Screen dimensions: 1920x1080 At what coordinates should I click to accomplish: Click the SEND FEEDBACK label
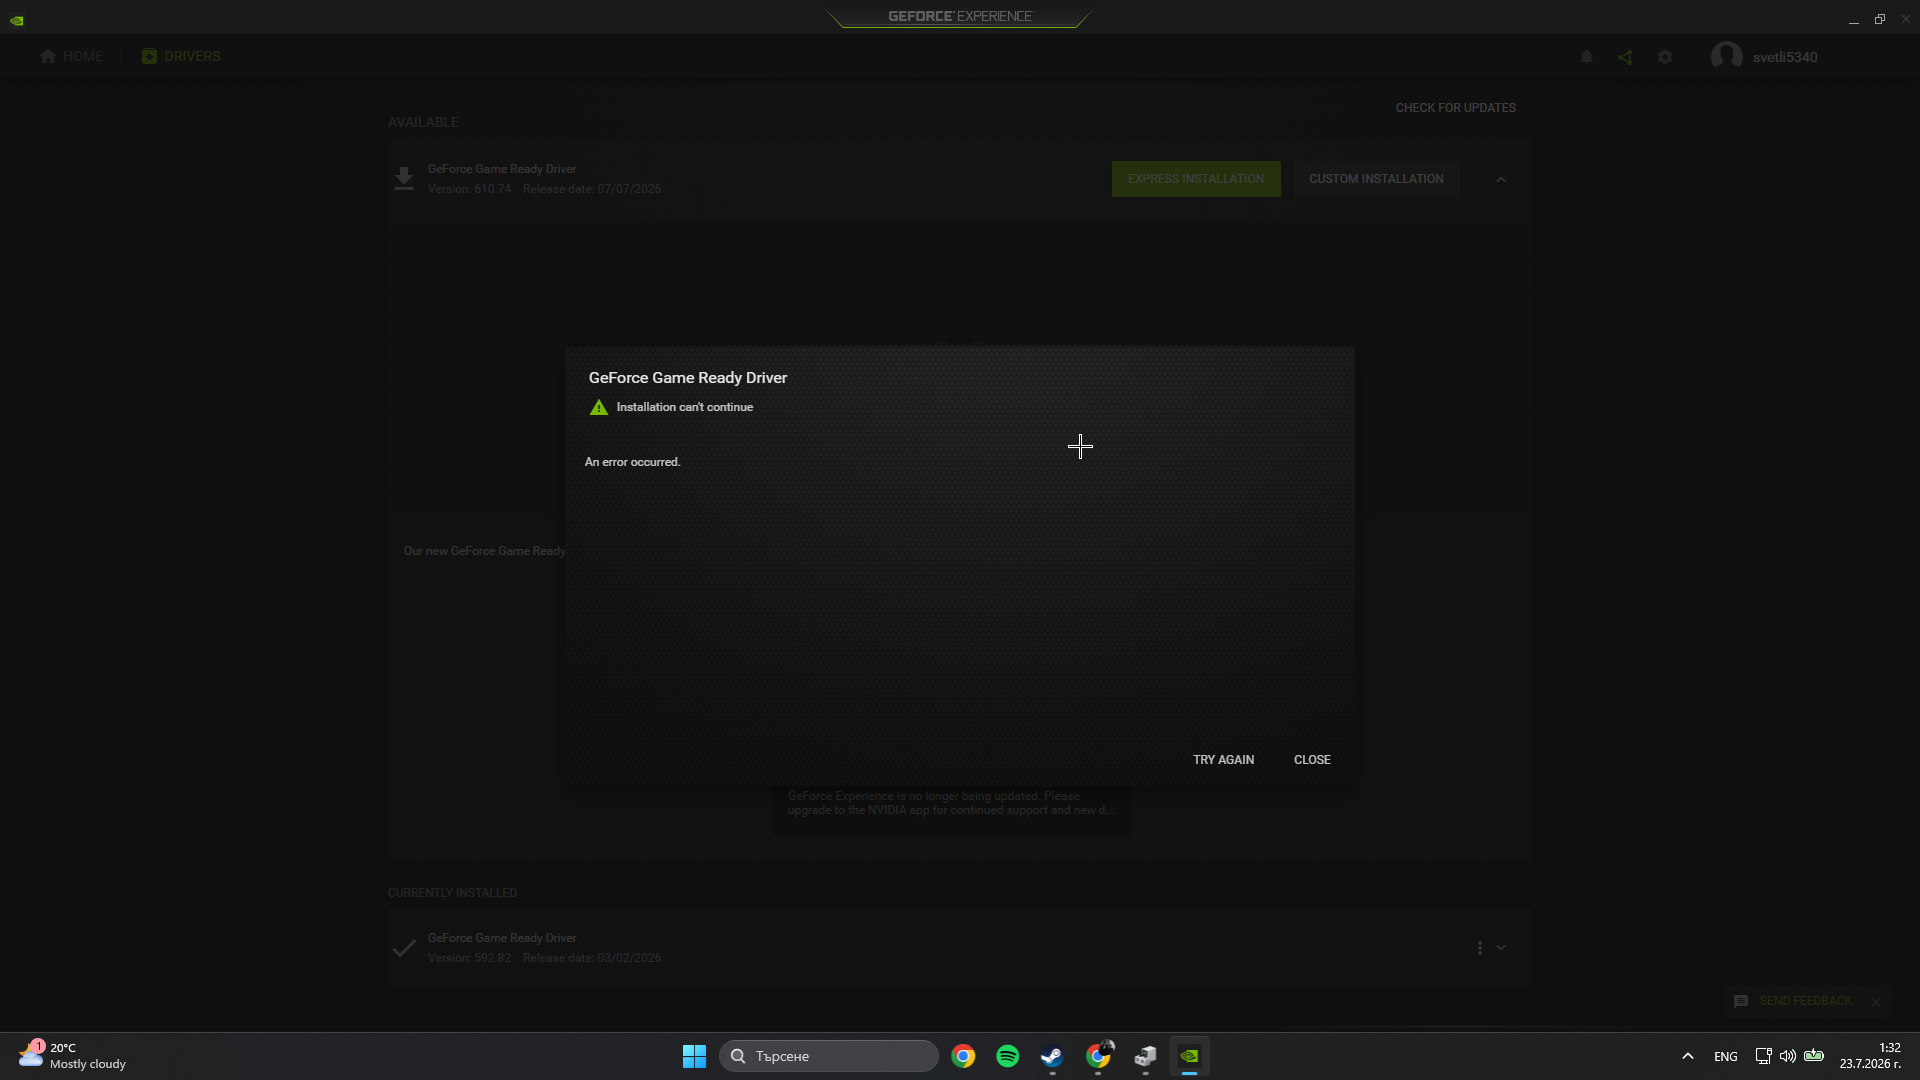1806,1001
